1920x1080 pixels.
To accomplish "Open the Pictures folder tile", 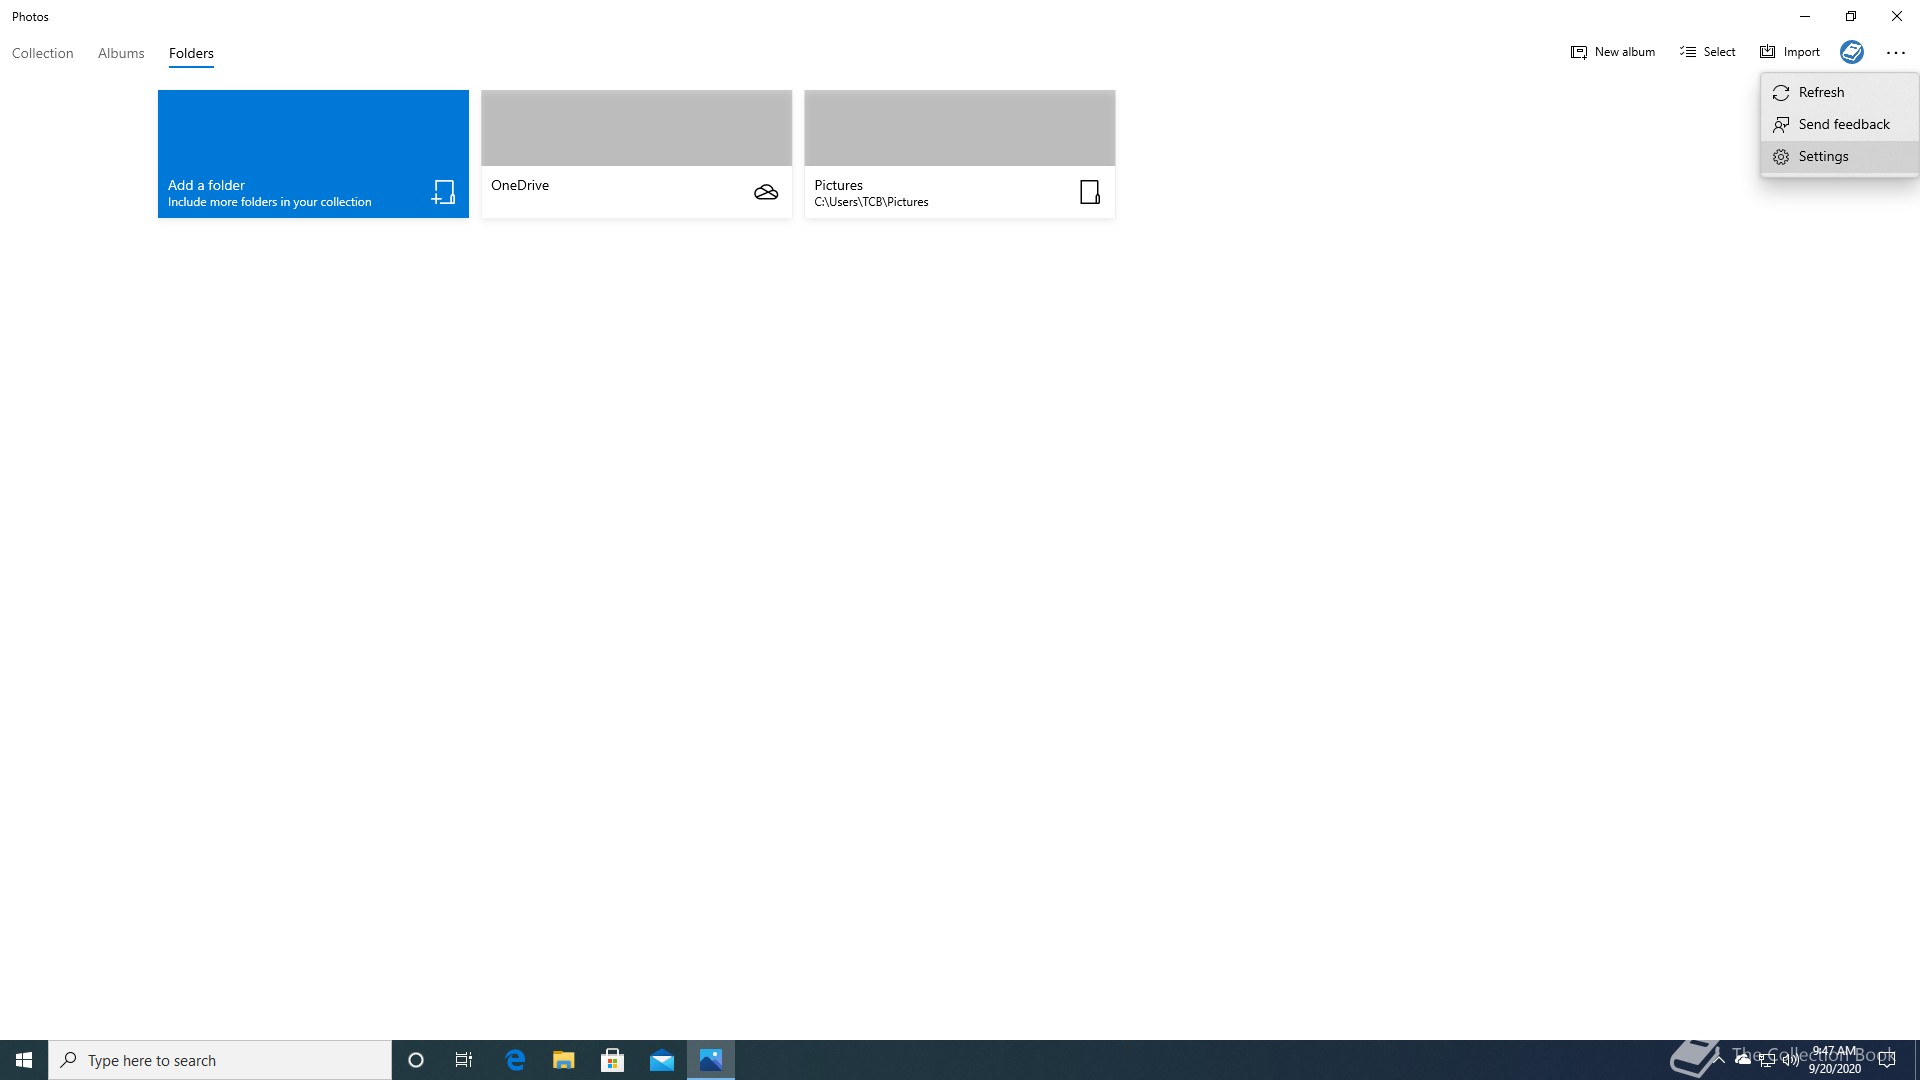I will (x=959, y=154).
